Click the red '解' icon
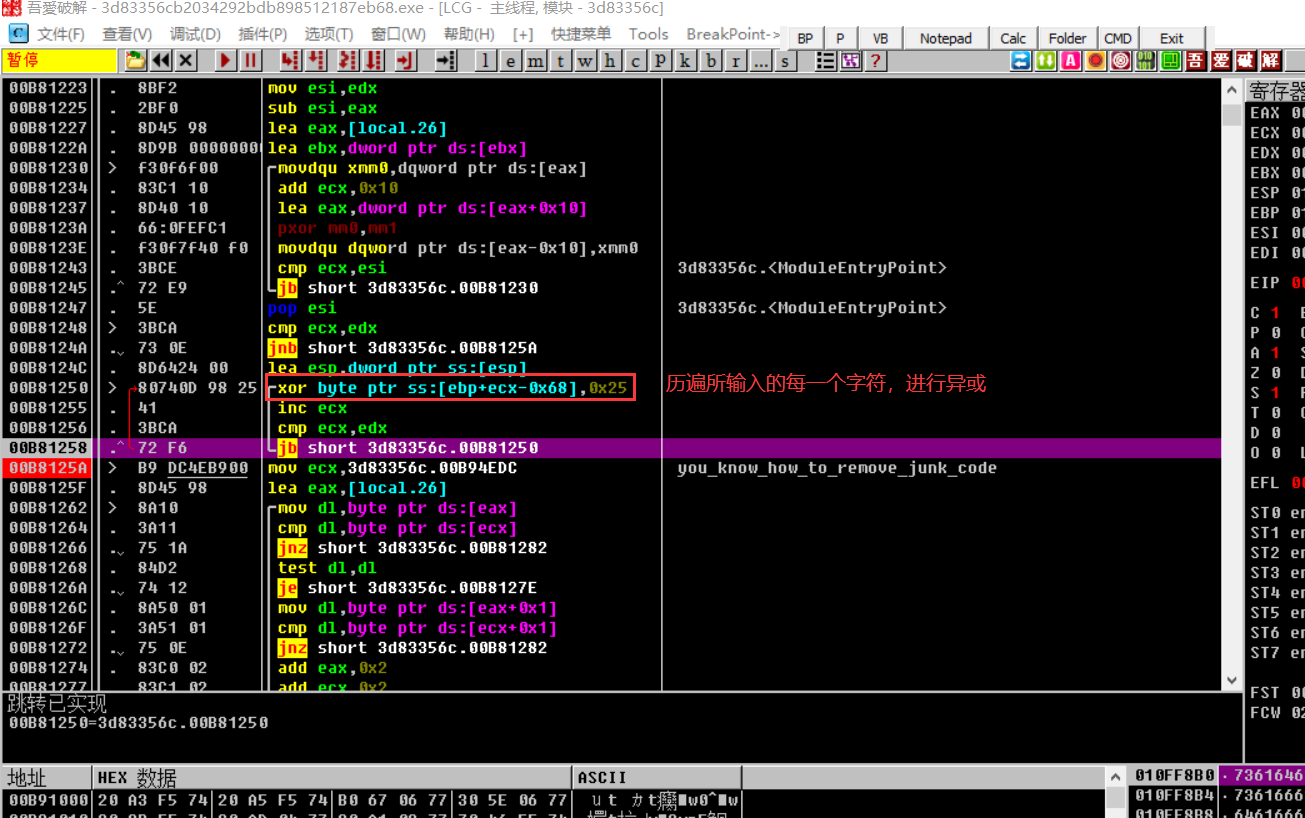The height and width of the screenshot is (818, 1305). click(x=1271, y=61)
